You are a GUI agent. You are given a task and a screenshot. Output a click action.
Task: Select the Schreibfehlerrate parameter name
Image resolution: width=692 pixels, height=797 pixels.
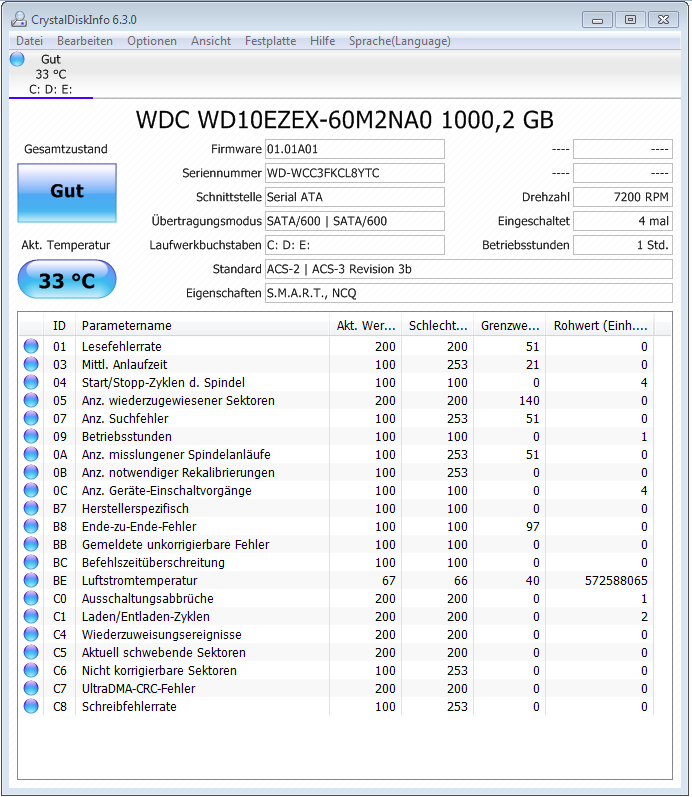pyautogui.click(x=129, y=707)
